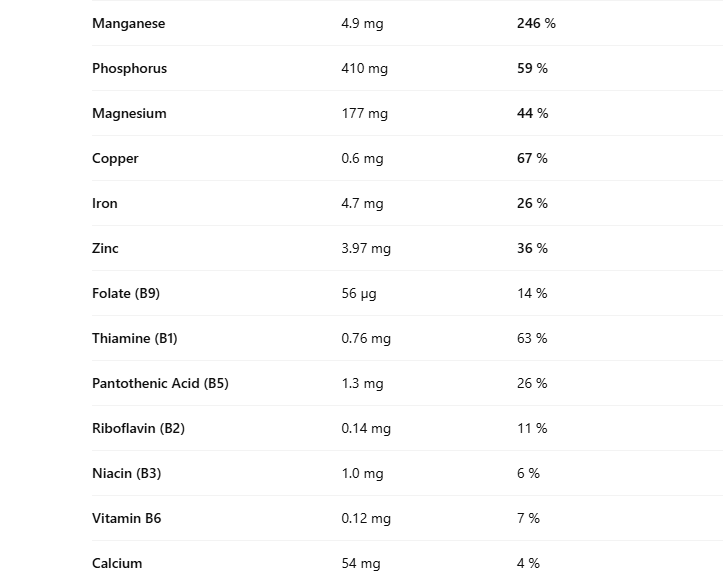This screenshot has width=723, height=583.
Task: Click the Thiamine (B1) label
Action: tap(134, 338)
